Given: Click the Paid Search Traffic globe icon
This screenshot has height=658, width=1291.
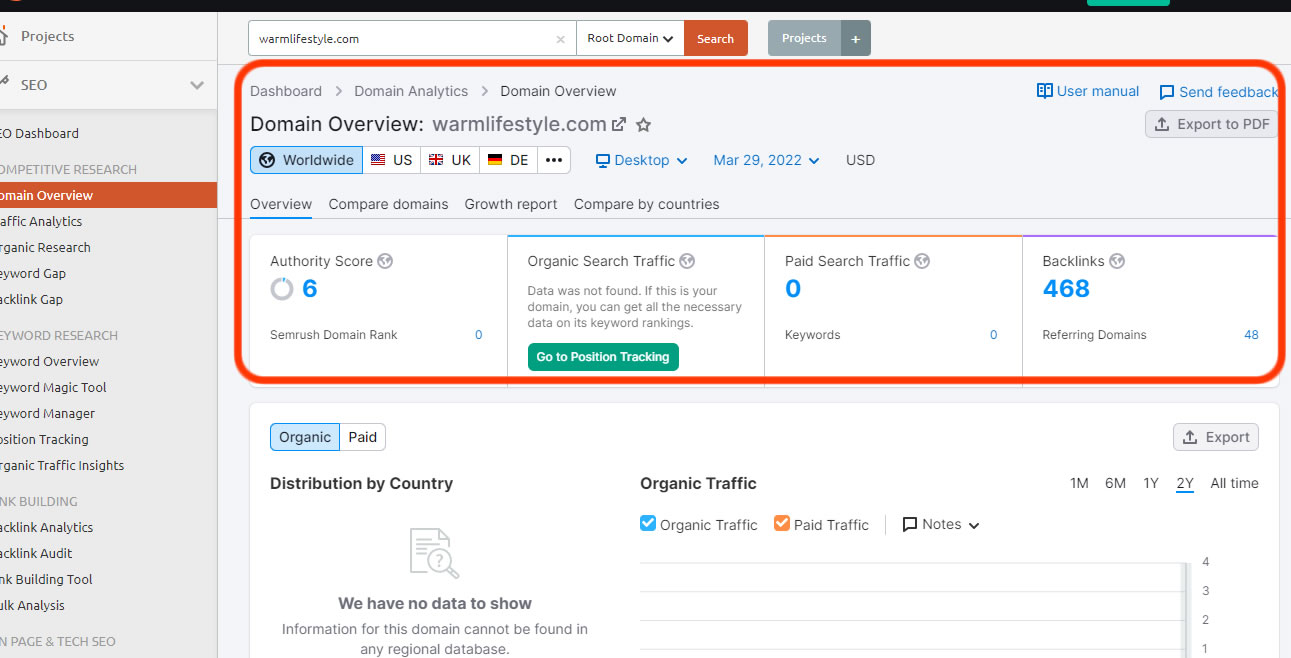Looking at the screenshot, I should pos(922,261).
